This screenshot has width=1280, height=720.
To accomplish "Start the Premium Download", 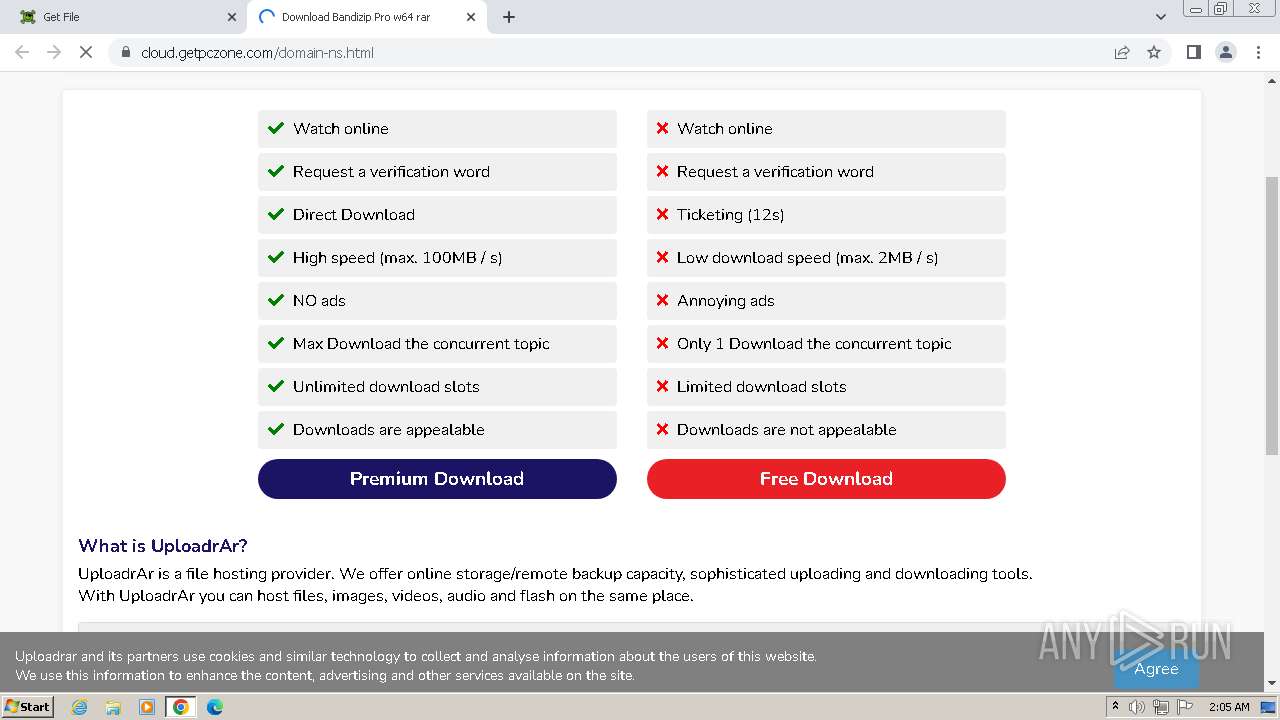I will click(x=437, y=479).
